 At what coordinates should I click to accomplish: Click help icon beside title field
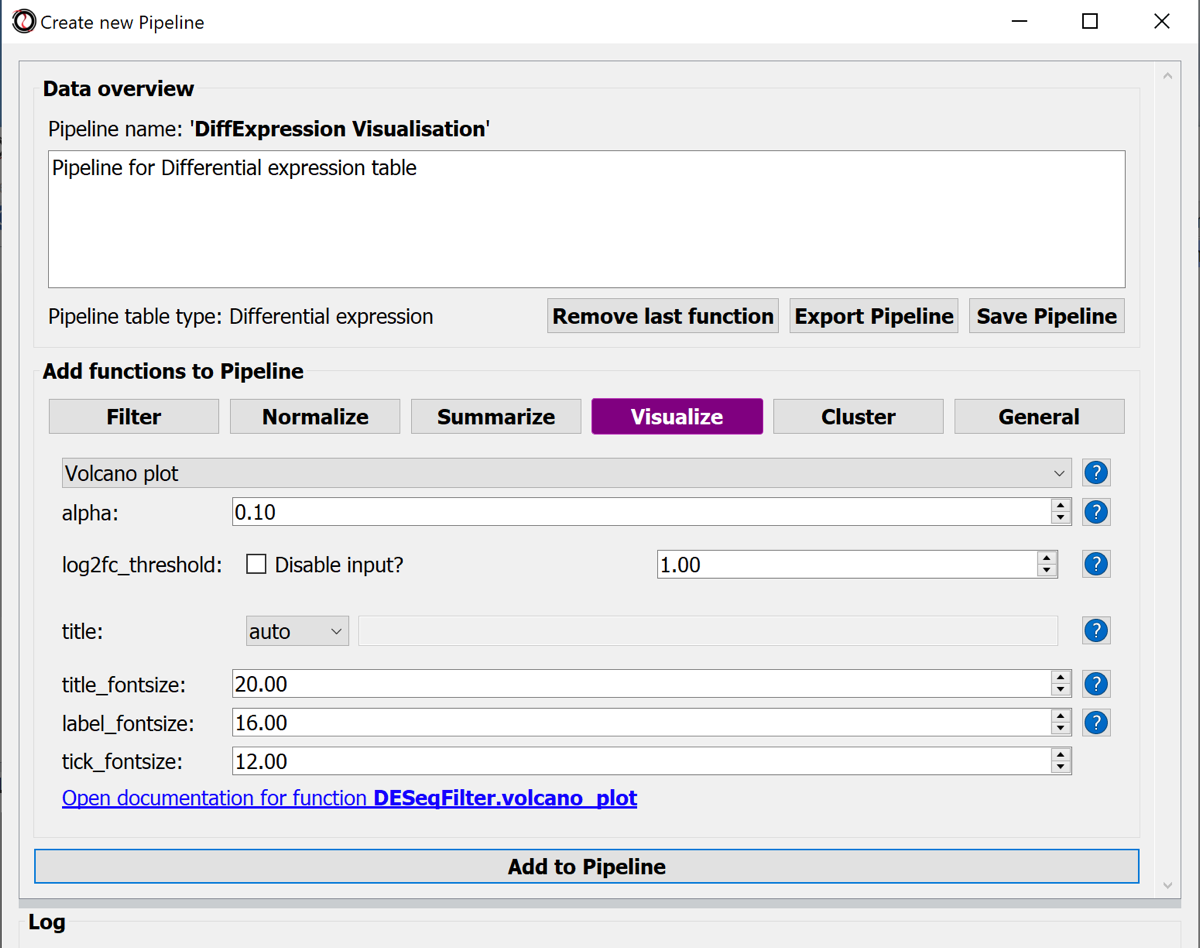[1096, 631]
